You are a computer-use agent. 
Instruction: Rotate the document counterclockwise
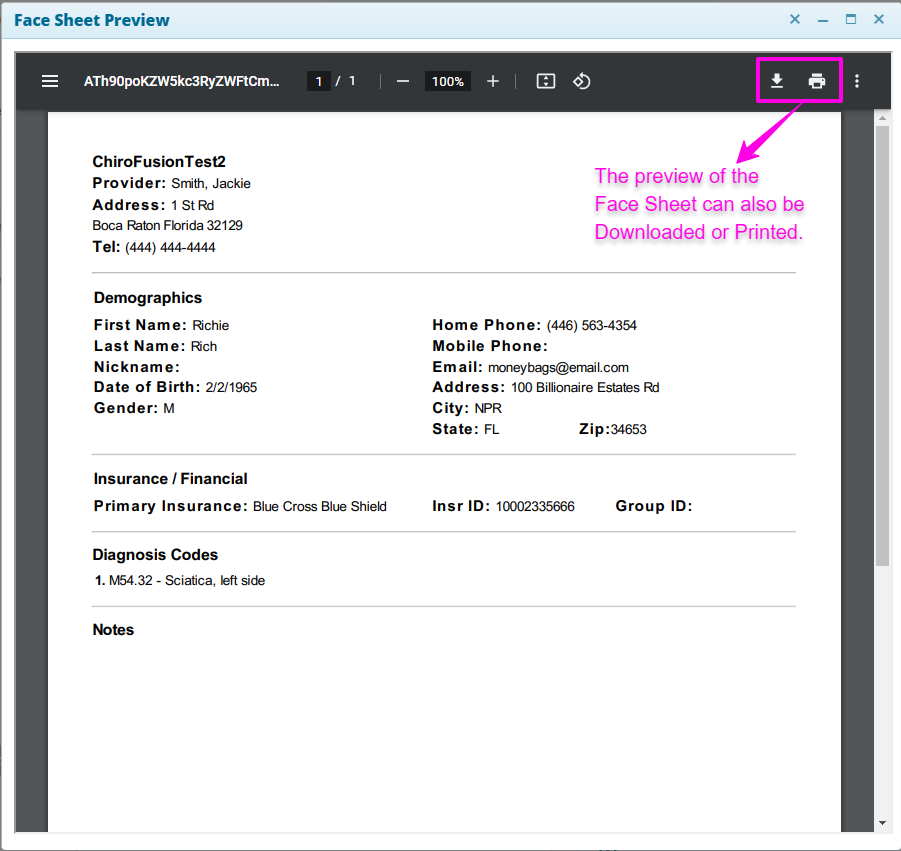coord(582,81)
